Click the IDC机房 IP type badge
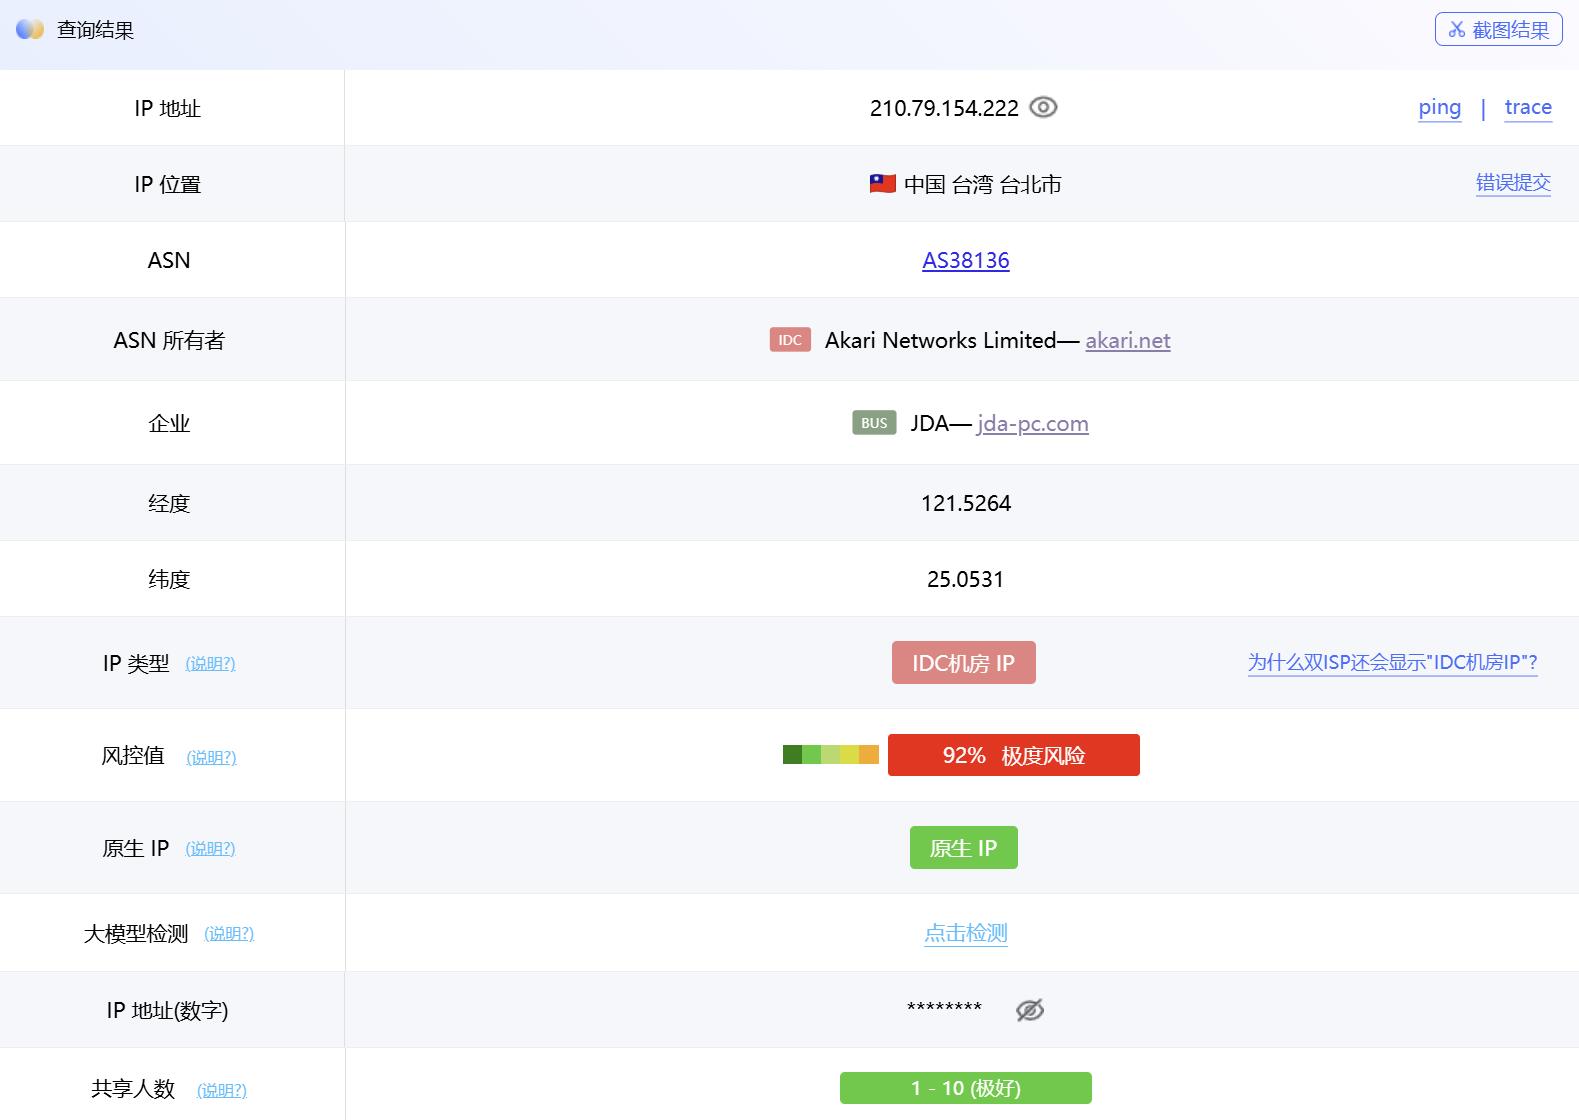Image resolution: width=1579 pixels, height=1120 pixels. coord(963,663)
